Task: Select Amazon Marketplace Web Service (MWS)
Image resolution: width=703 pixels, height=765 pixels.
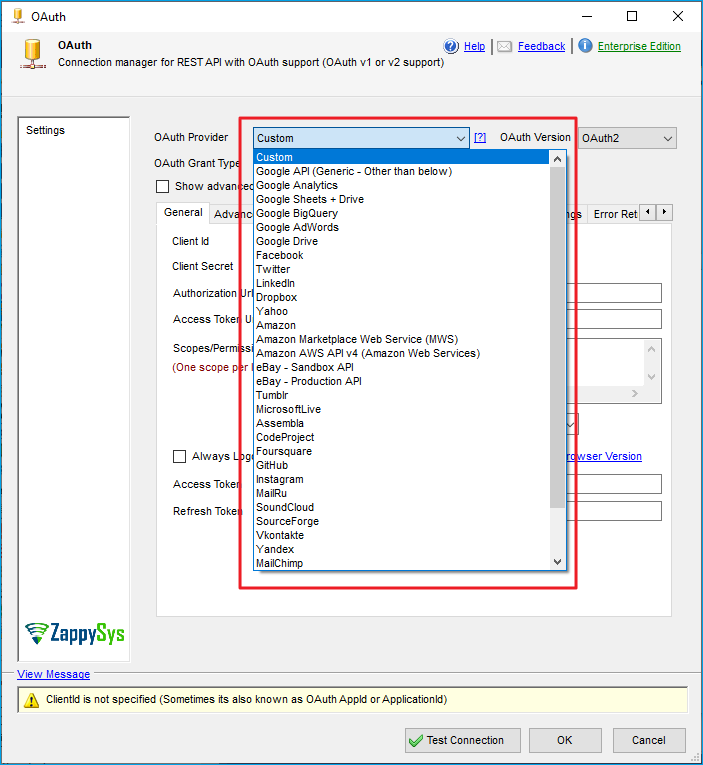Action: pos(402,339)
